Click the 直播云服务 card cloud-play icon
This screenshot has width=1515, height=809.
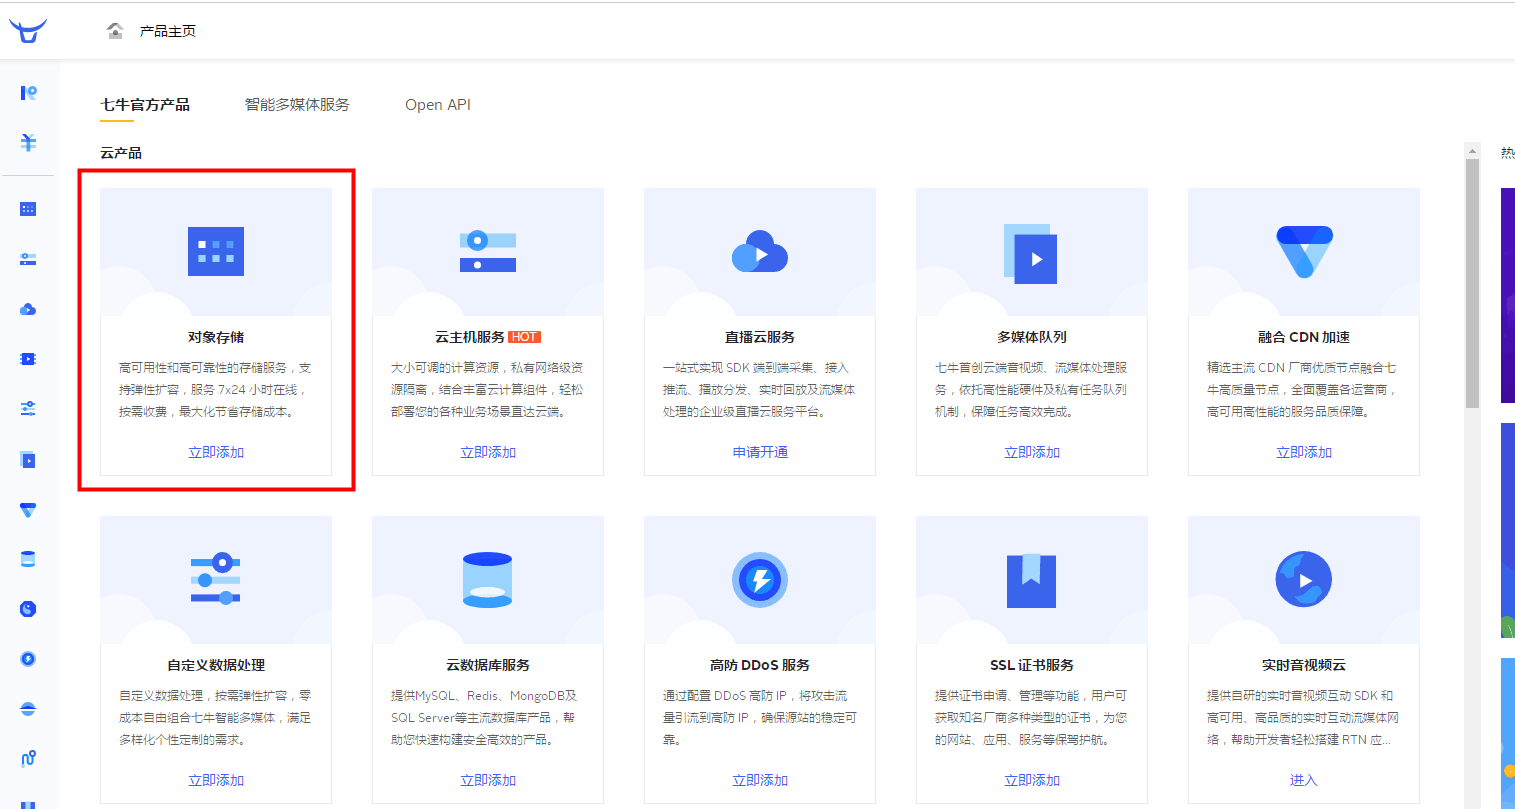(x=760, y=252)
